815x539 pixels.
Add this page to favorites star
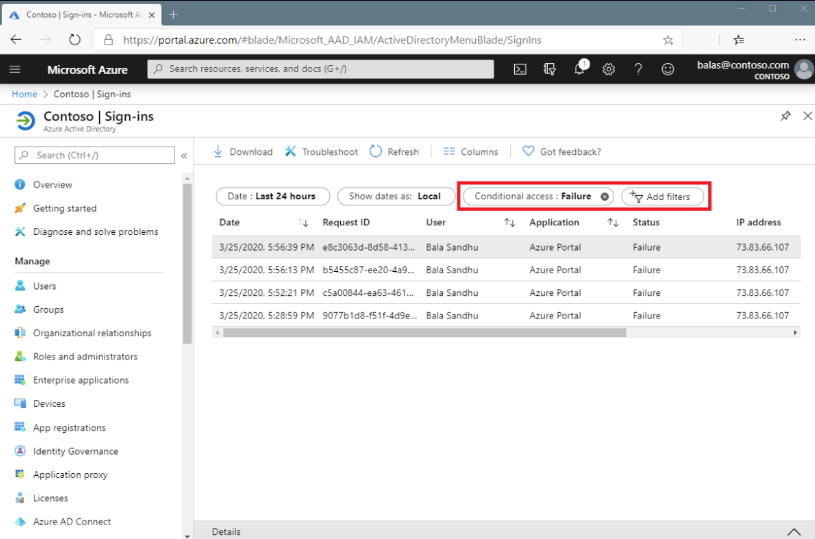pos(668,40)
